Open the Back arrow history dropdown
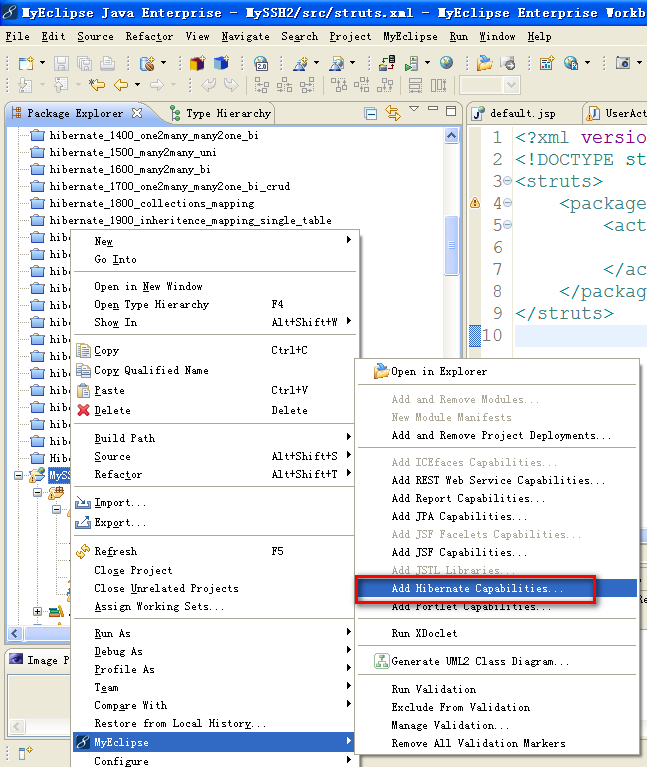The width and height of the screenshot is (647, 767). 137,85
